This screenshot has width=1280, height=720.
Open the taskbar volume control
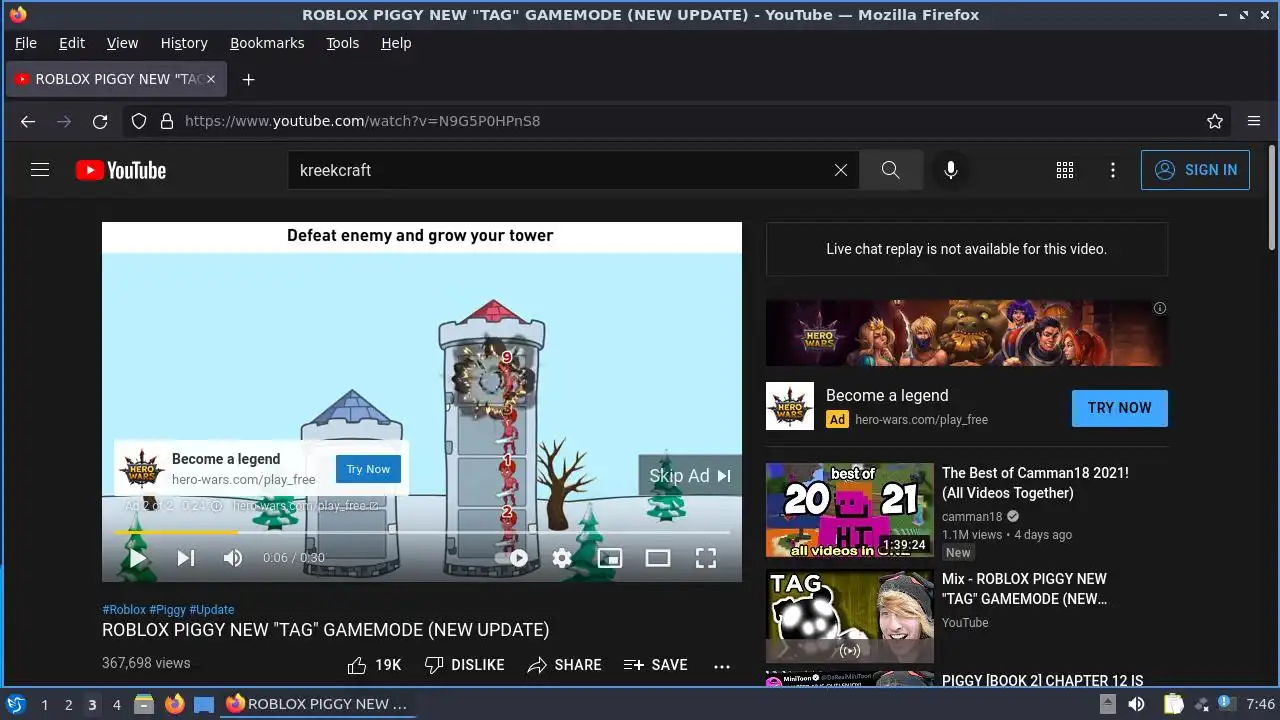1136,704
